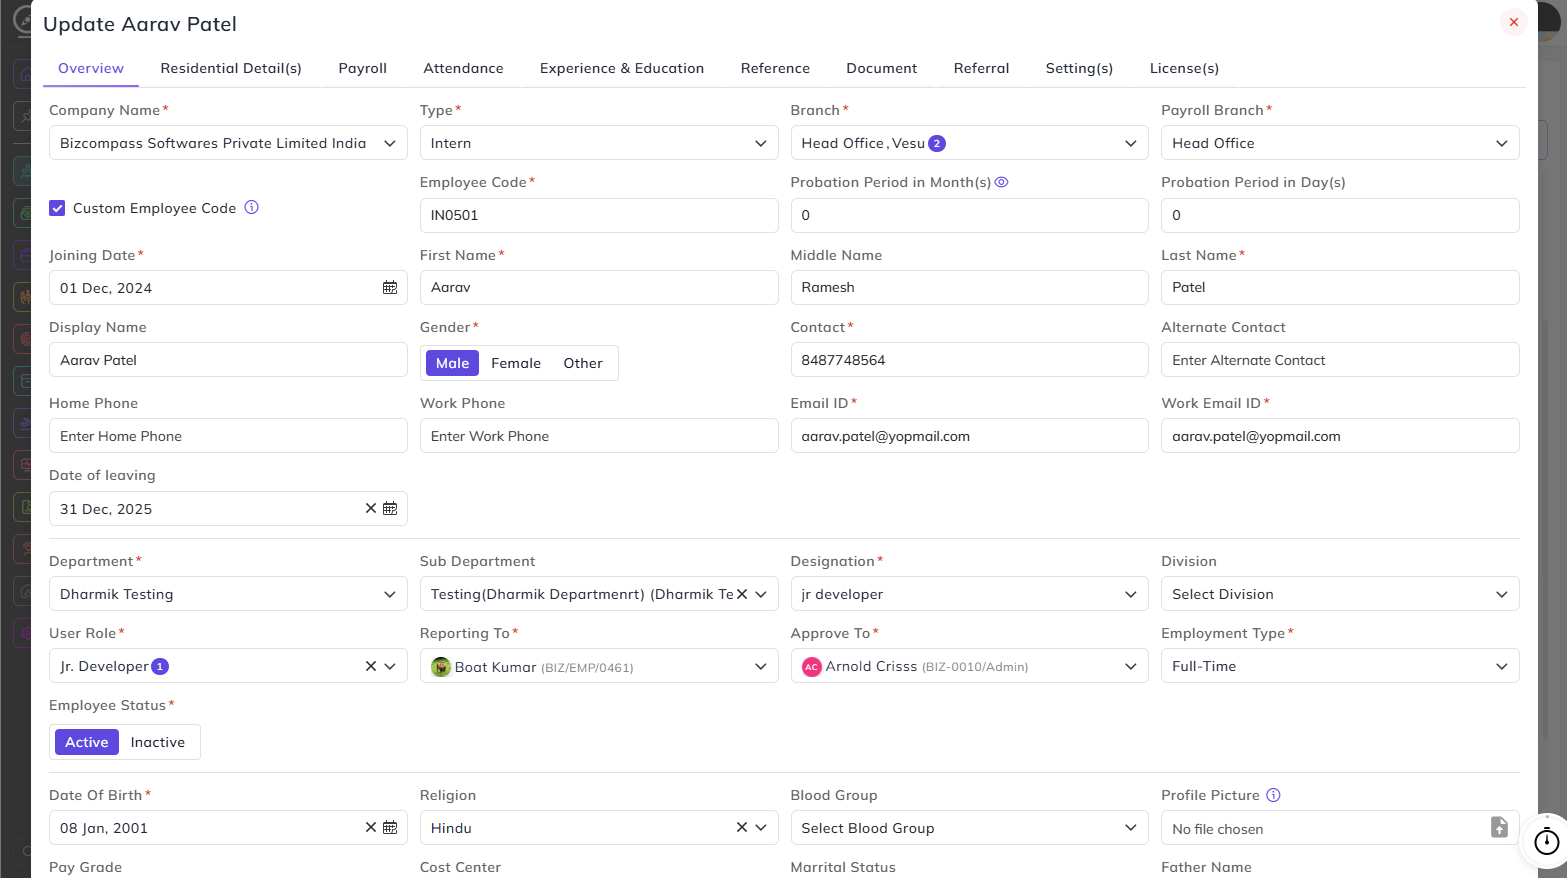Open the Joining Date calendar icon

(390, 288)
